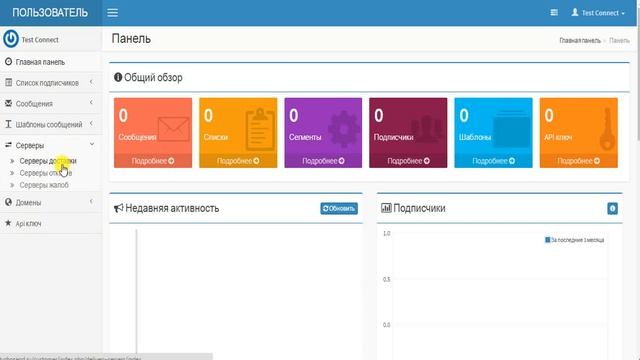Open Api ключ sidebar item
The width and height of the screenshot is (640, 360).
click(x=51, y=223)
